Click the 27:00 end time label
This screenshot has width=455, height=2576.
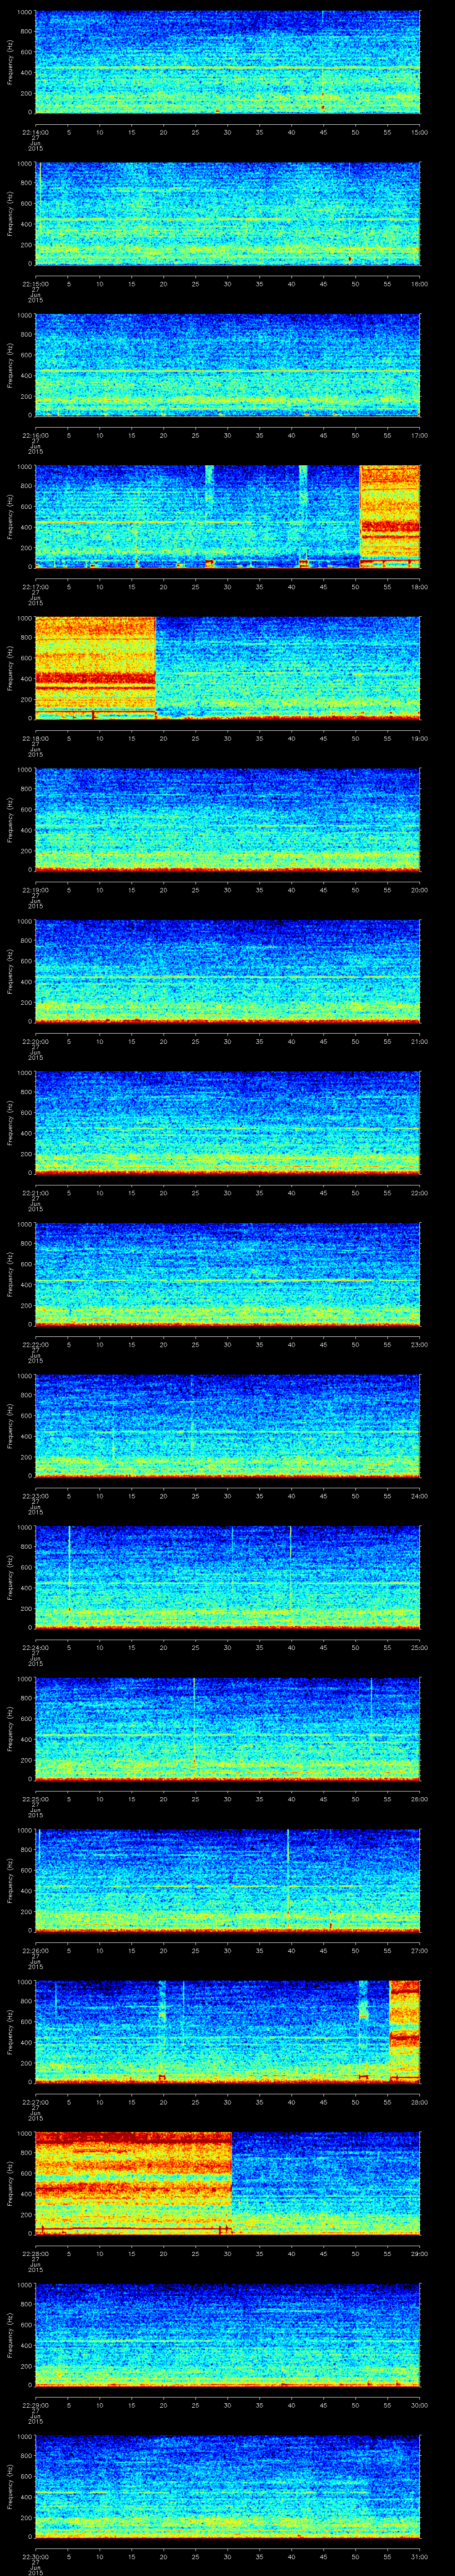420,1950
